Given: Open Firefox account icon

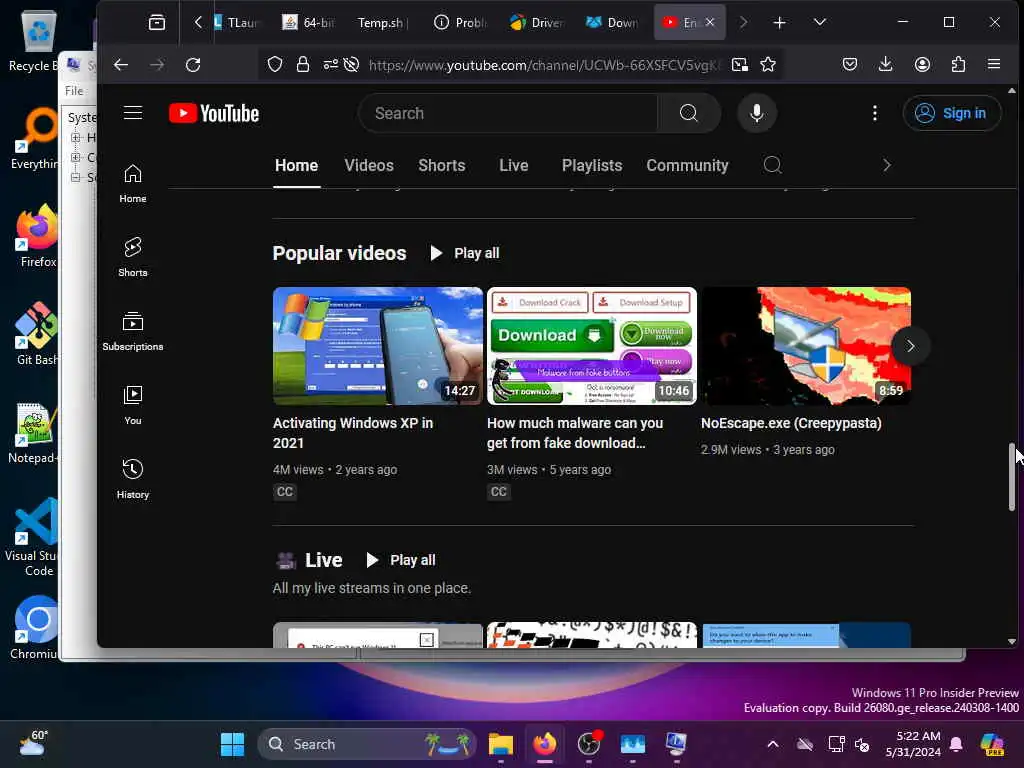Looking at the screenshot, I should pyautogui.click(x=922, y=65).
